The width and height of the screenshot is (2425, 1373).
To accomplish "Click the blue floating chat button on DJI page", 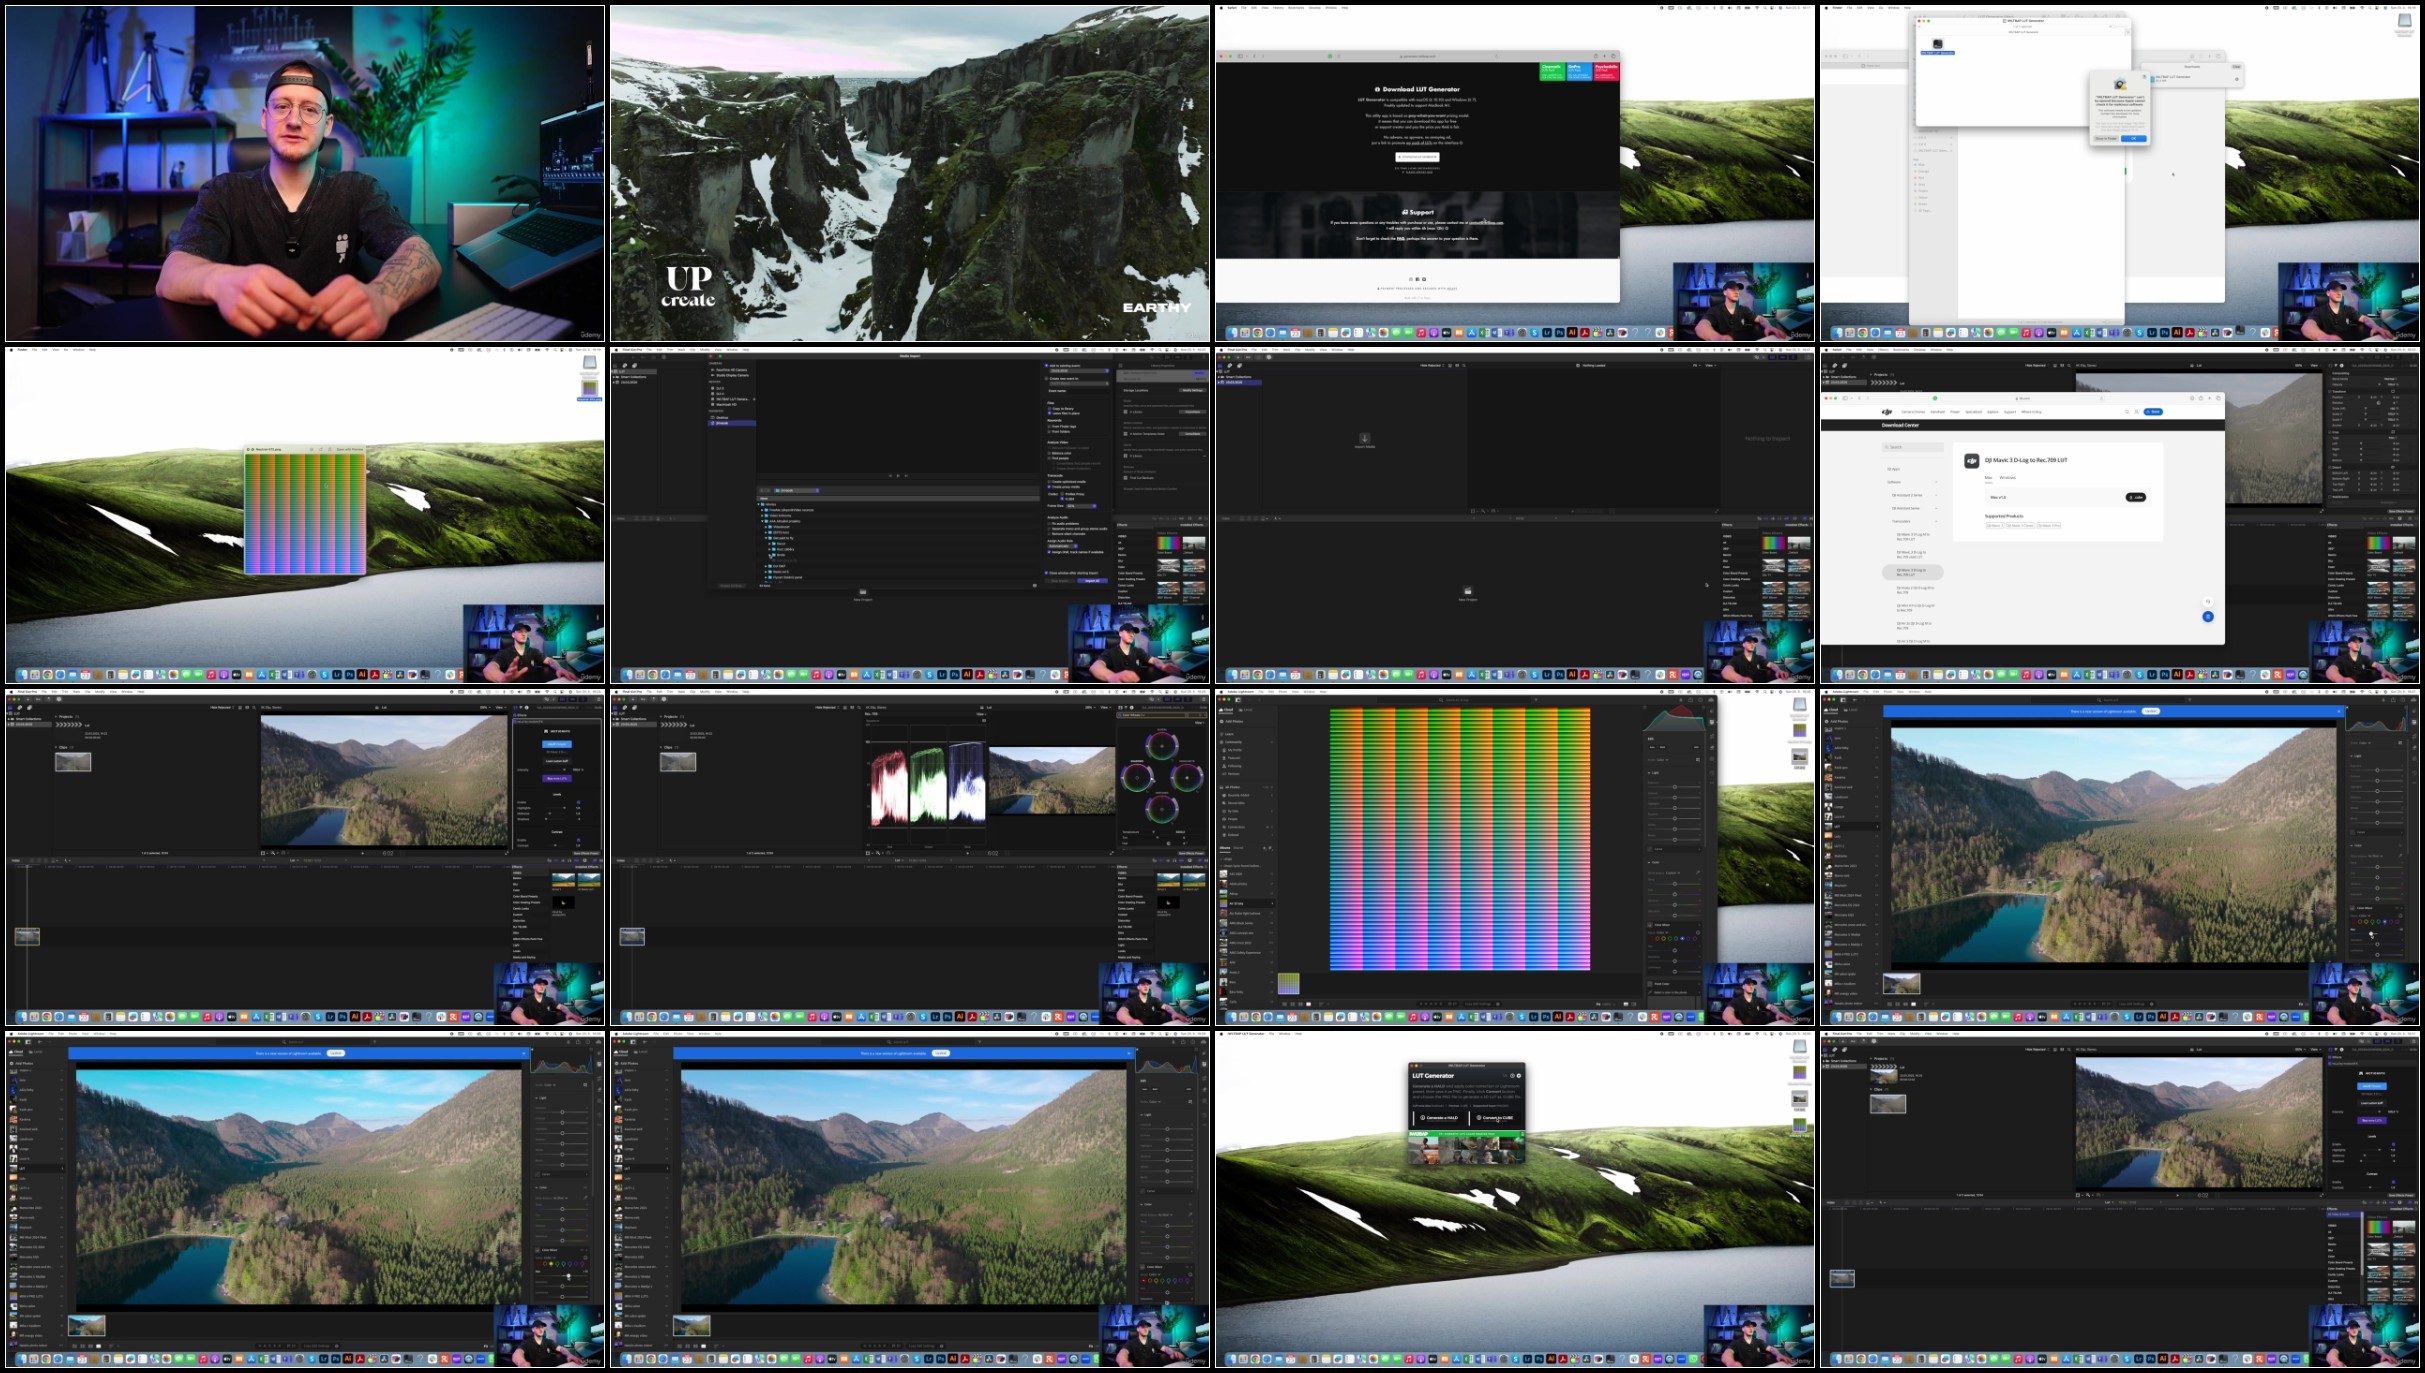I will pos(2207,616).
